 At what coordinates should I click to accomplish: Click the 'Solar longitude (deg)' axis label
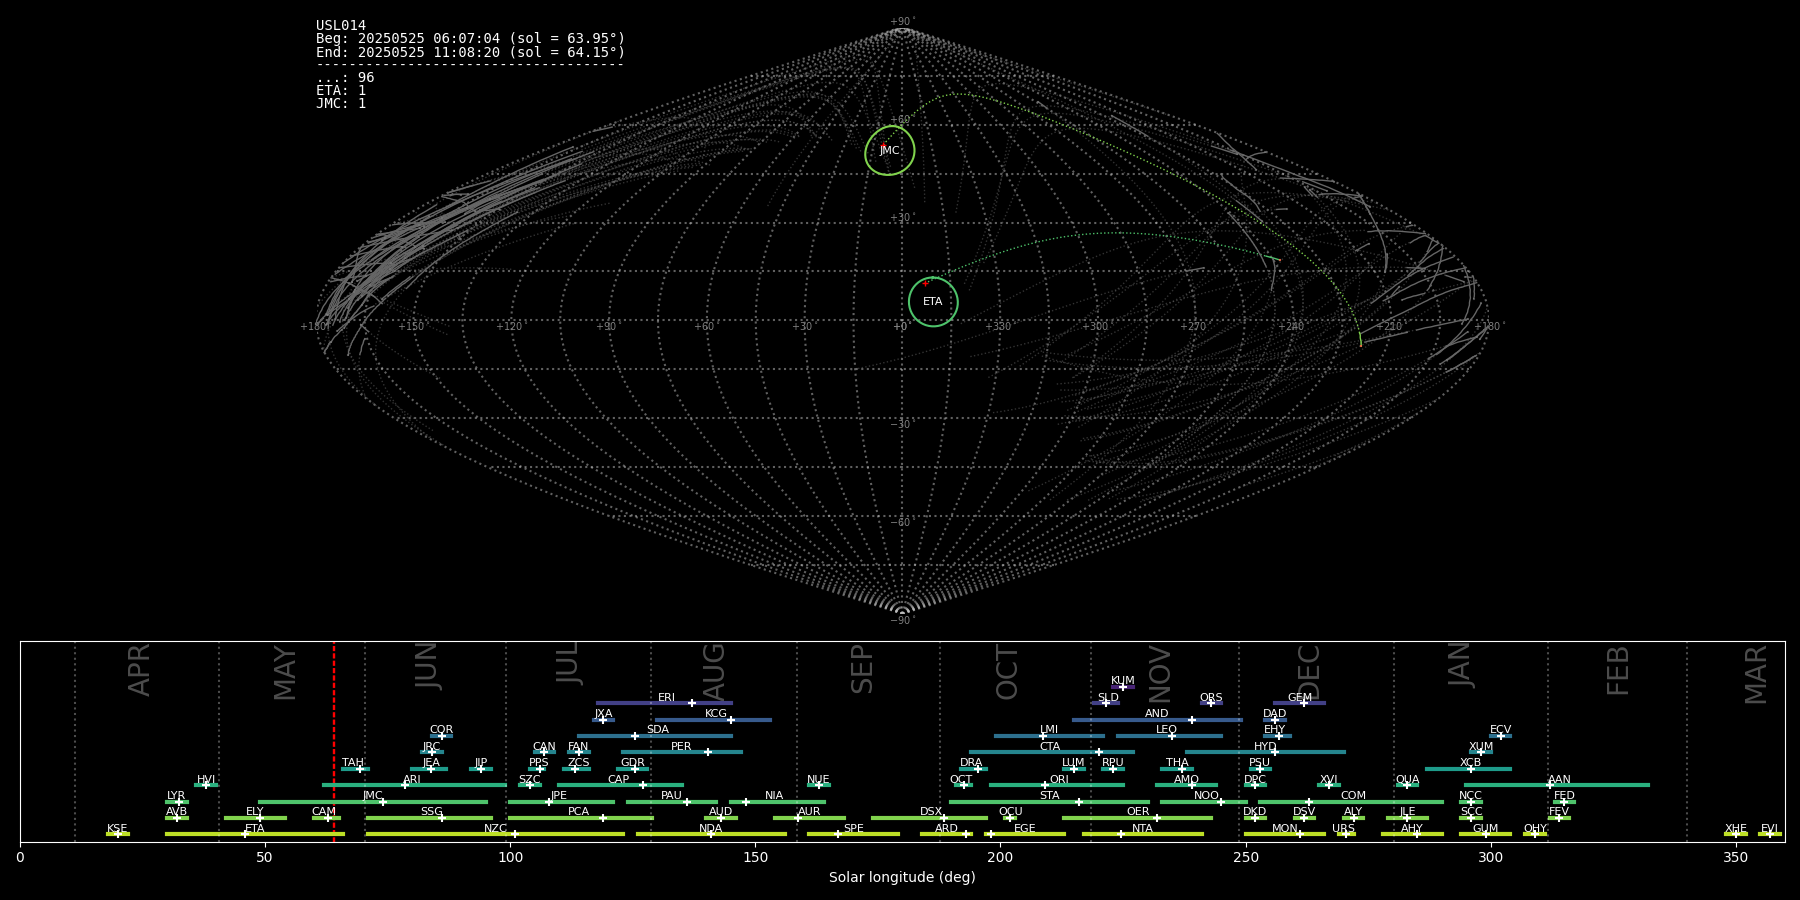[902, 877]
